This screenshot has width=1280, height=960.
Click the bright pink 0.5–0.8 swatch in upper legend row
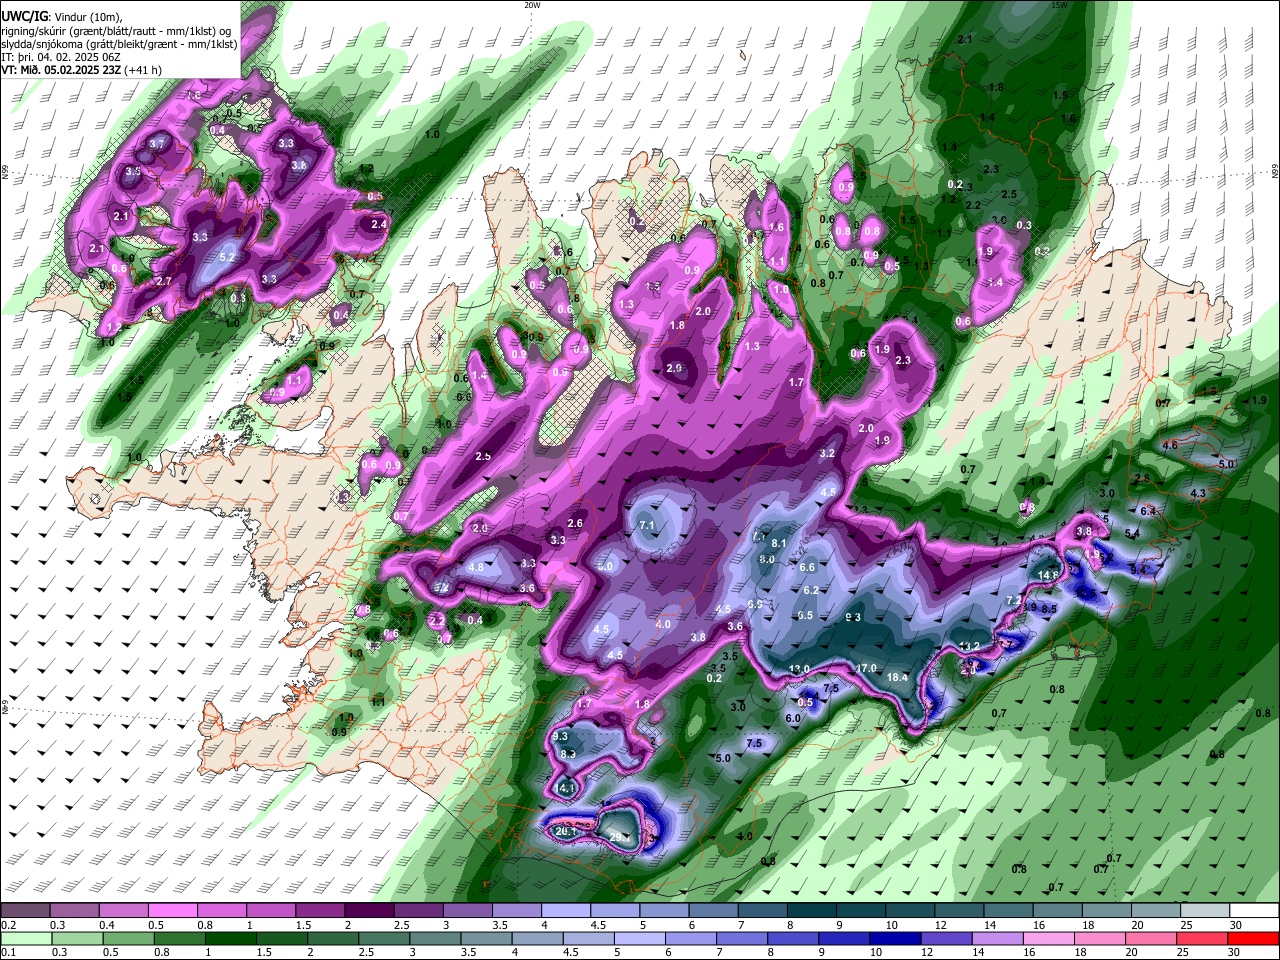click(x=172, y=911)
